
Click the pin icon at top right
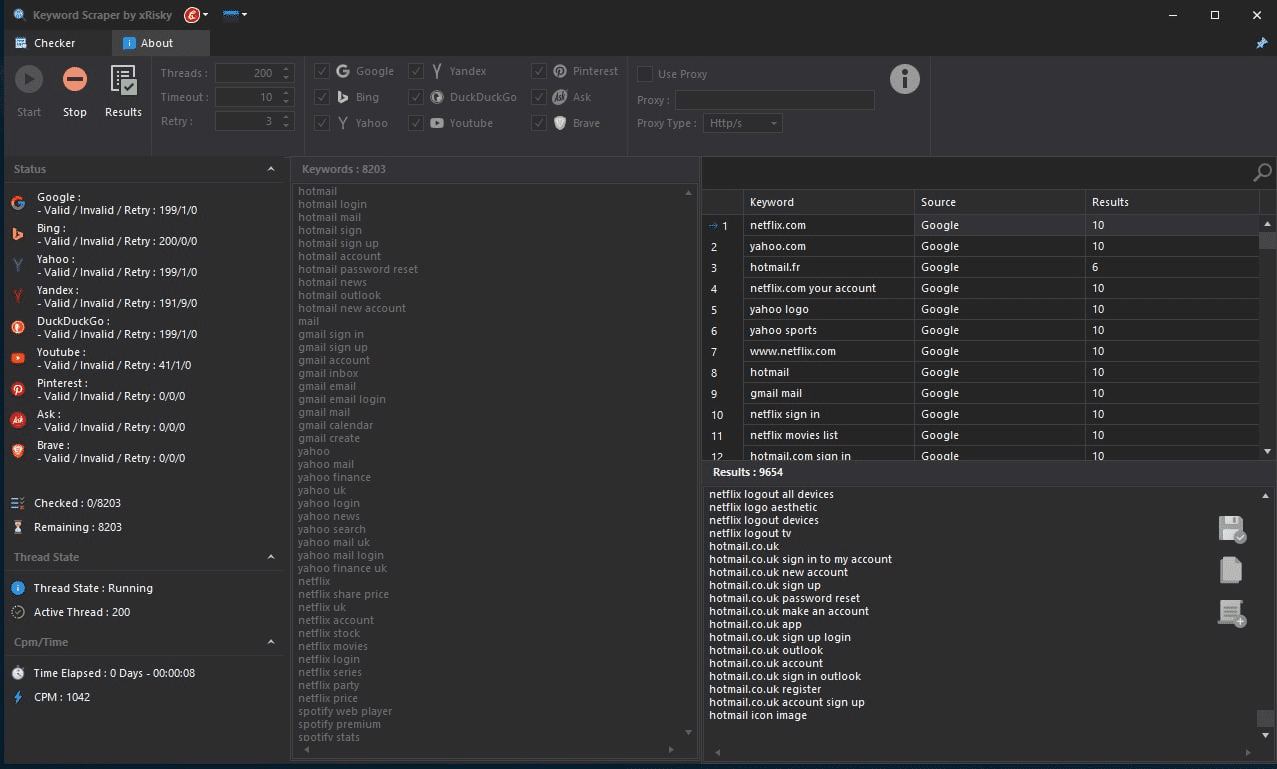pos(1261,44)
